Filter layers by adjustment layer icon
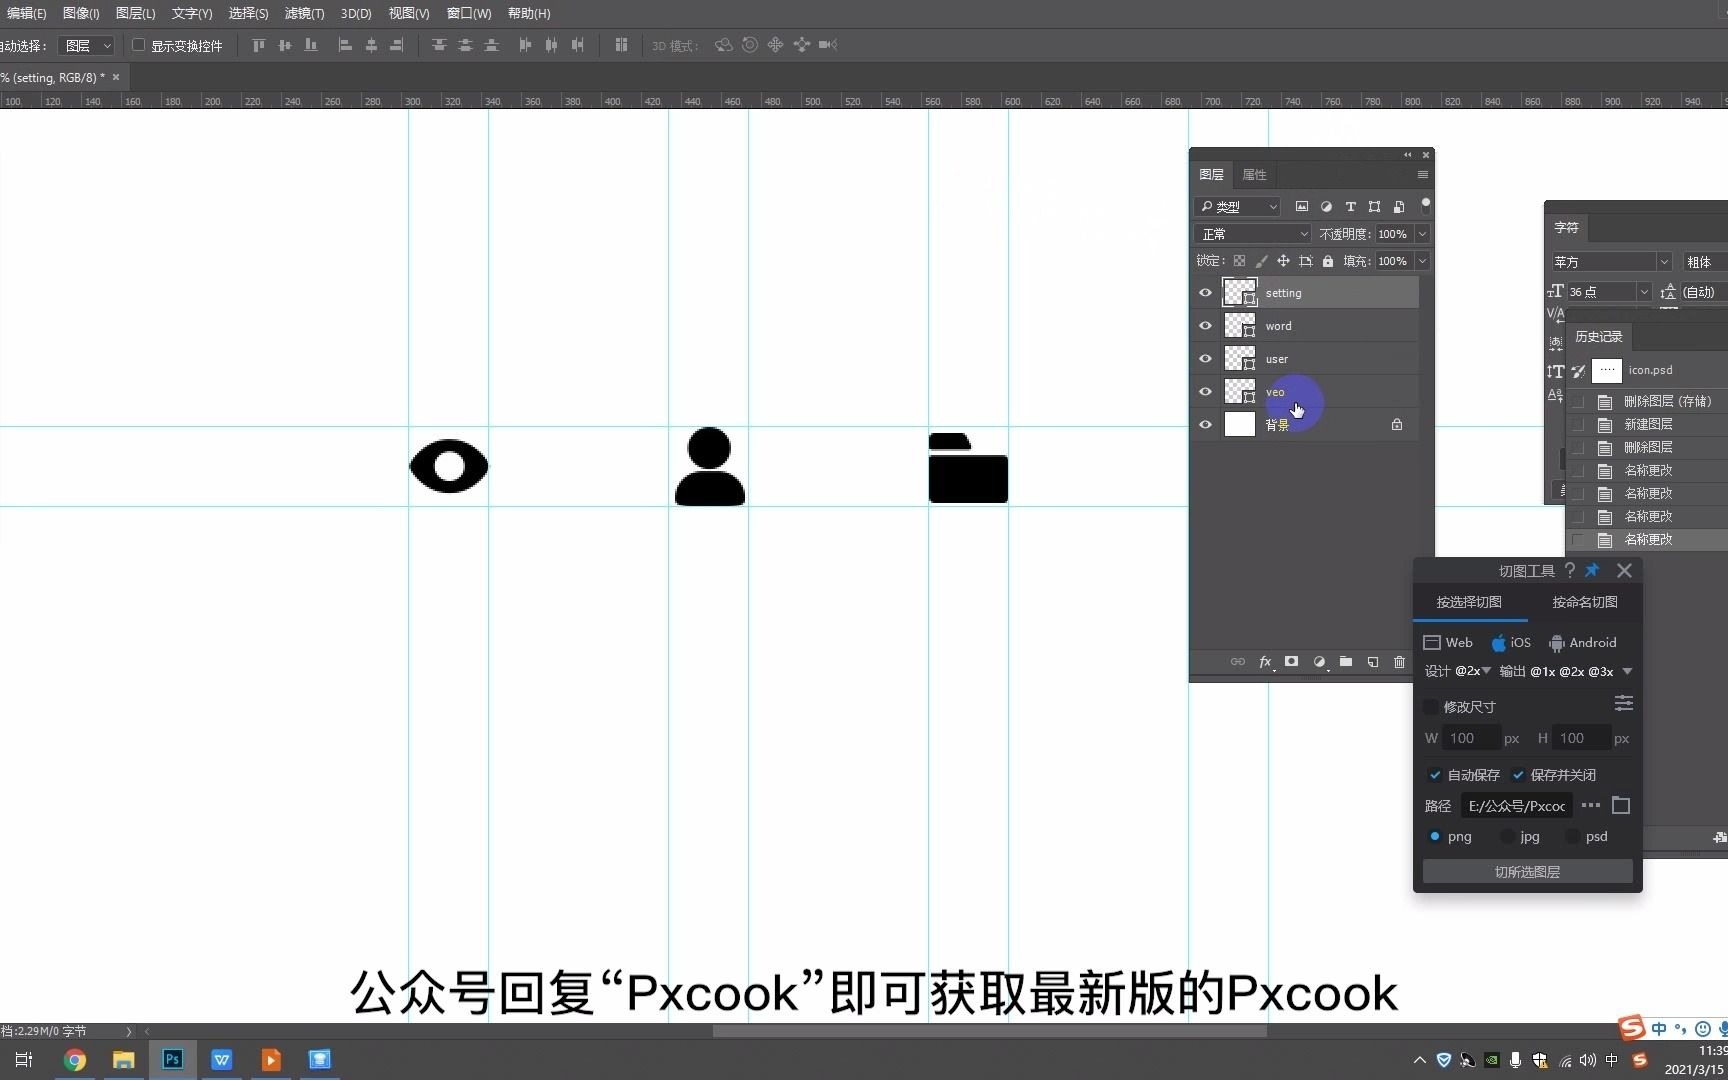 pyautogui.click(x=1326, y=207)
